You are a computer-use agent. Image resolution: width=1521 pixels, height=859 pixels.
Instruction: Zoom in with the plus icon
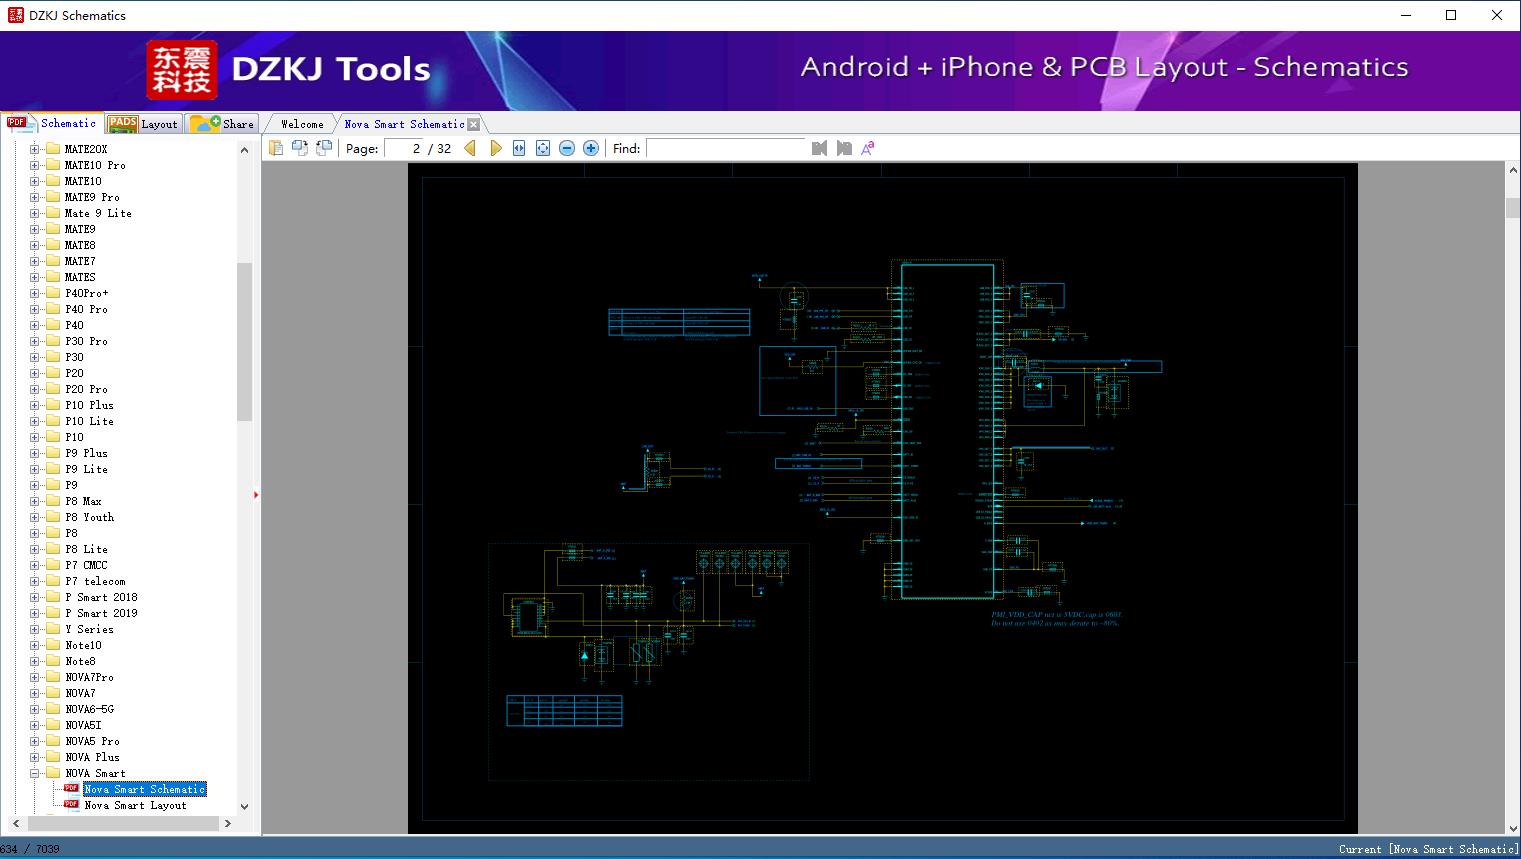(591, 148)
